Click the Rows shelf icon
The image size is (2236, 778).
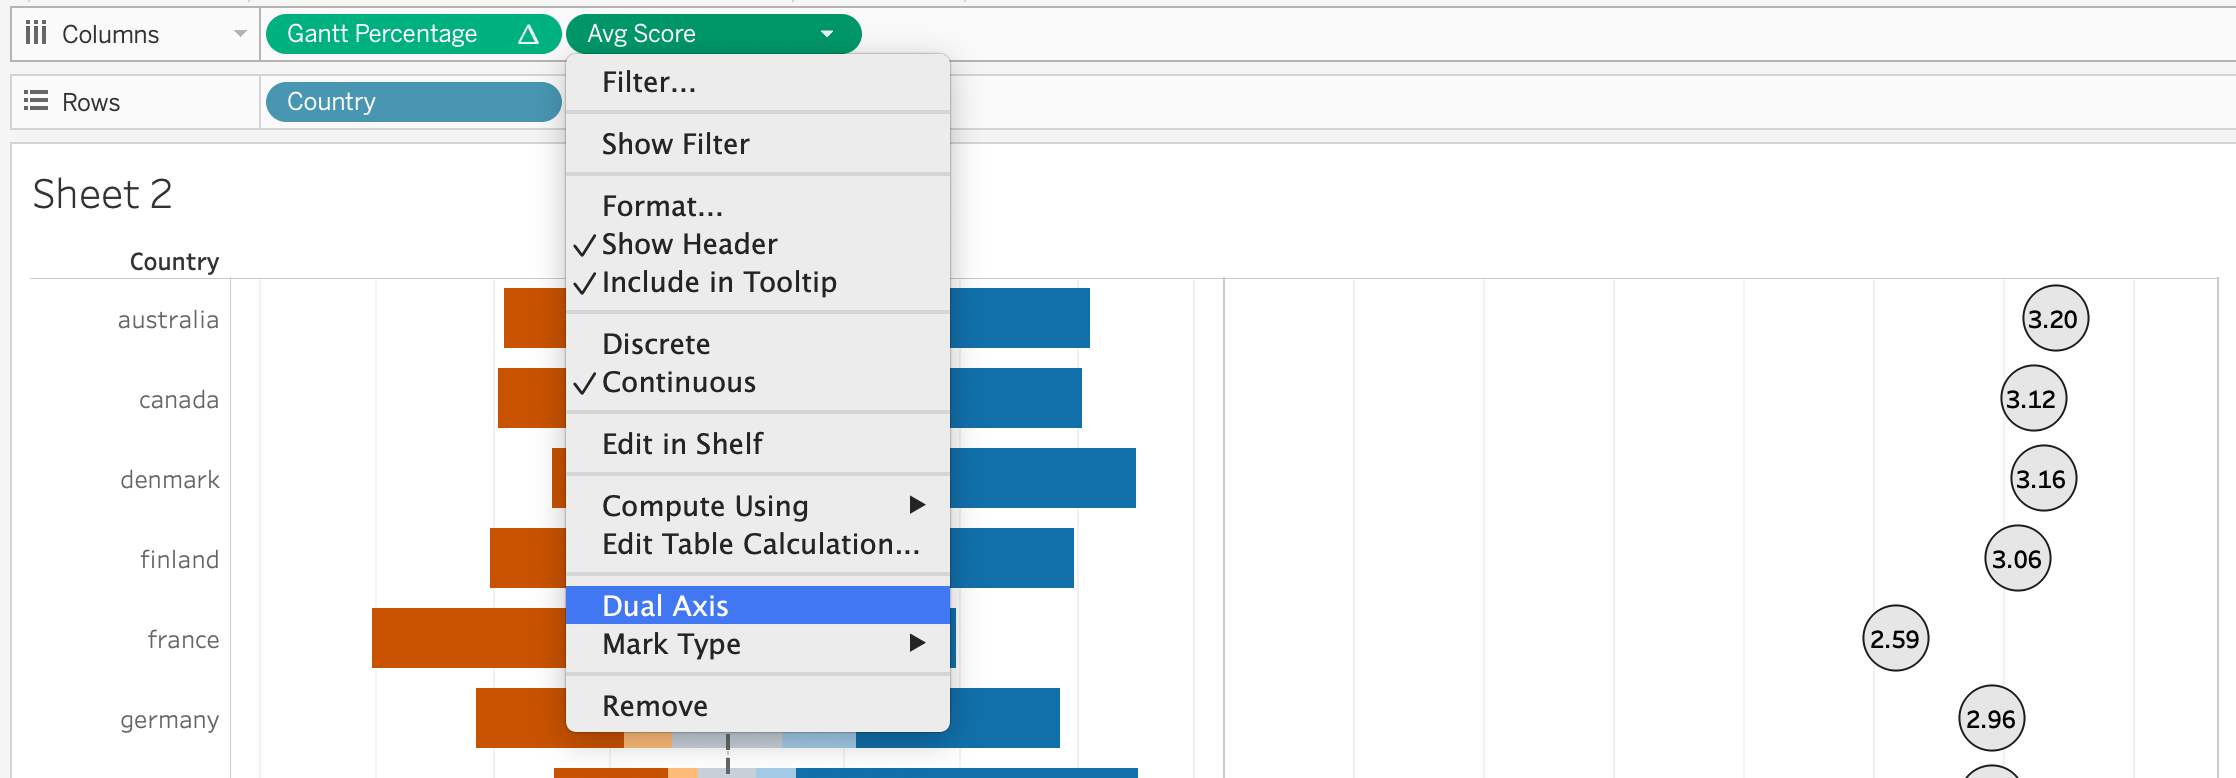[x=36, y=101]
